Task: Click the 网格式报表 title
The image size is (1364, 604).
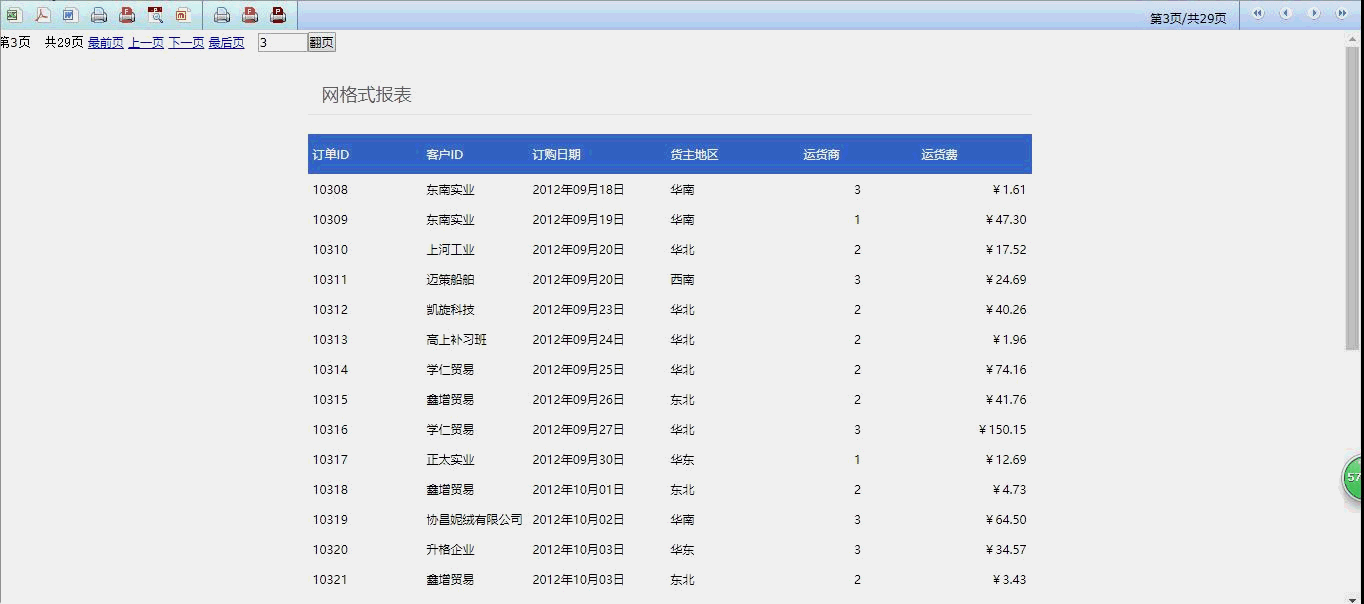Action: (x=366, y=95)
